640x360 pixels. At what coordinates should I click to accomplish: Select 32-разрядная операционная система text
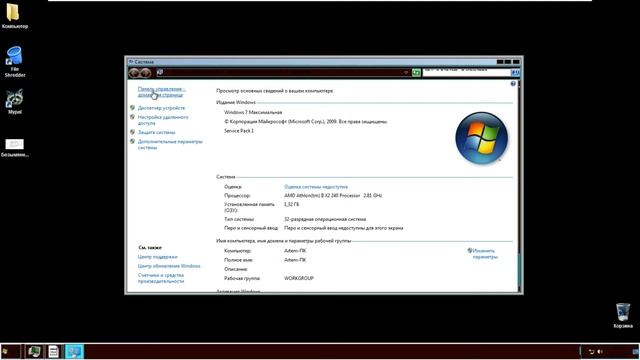325,219
